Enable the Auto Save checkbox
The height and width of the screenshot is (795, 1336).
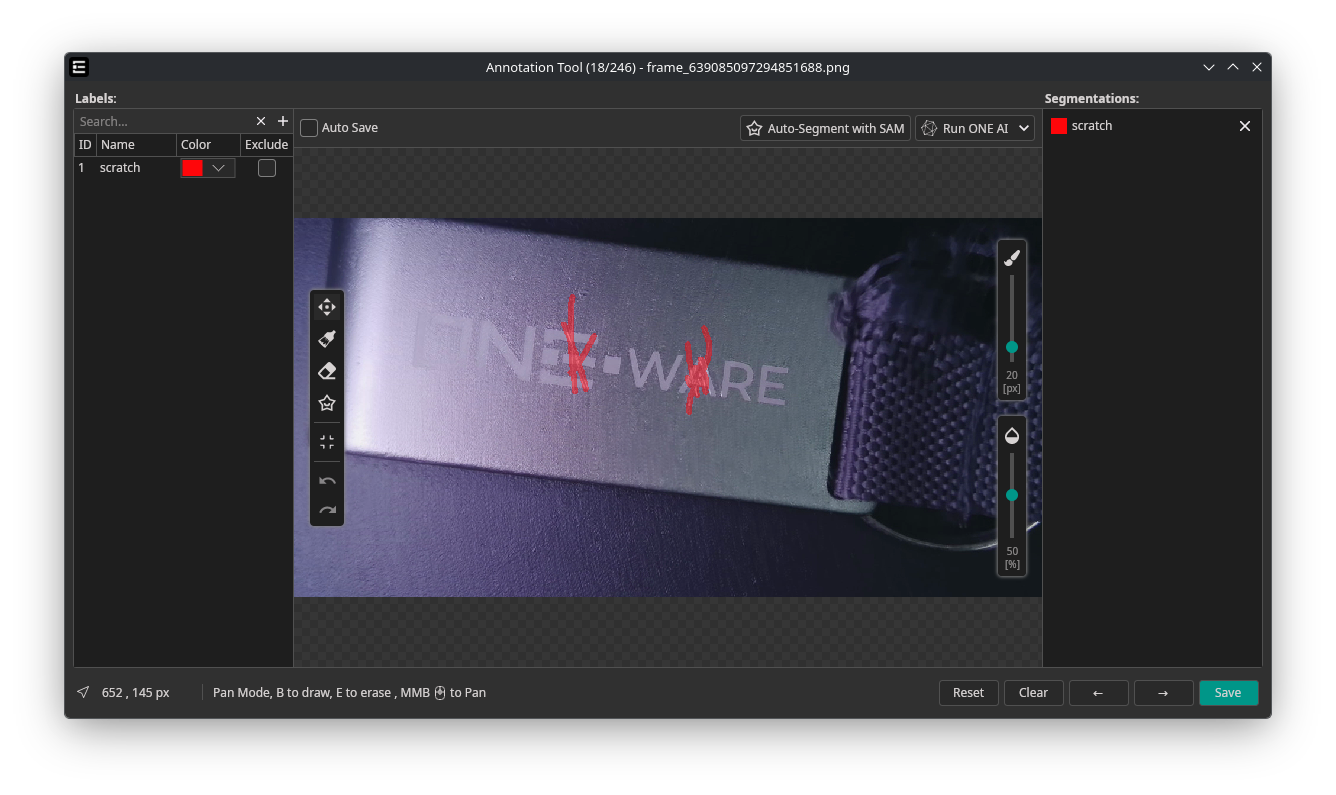[309, 128]
